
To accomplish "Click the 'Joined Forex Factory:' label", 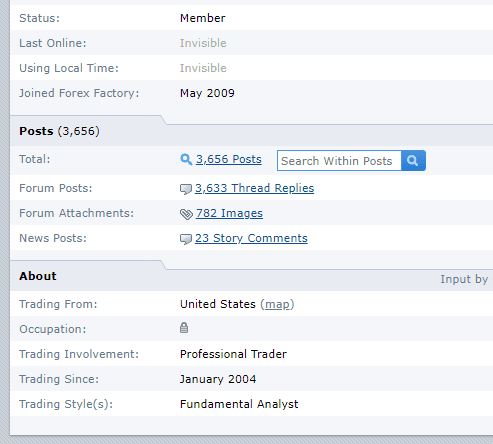I will pyautogui.click(x=79, y=93).
